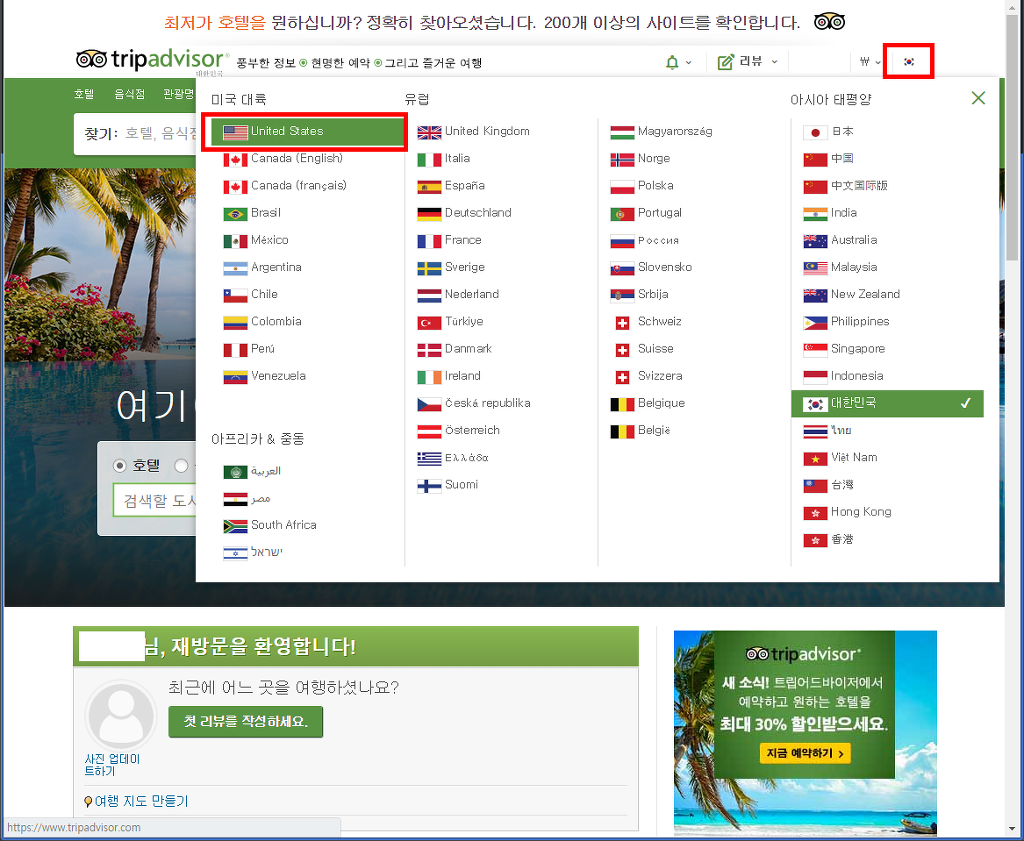The width and height of the screenshot is (1024, 841).
Task: Choose Hong Kong in country list
Action: 861,512
